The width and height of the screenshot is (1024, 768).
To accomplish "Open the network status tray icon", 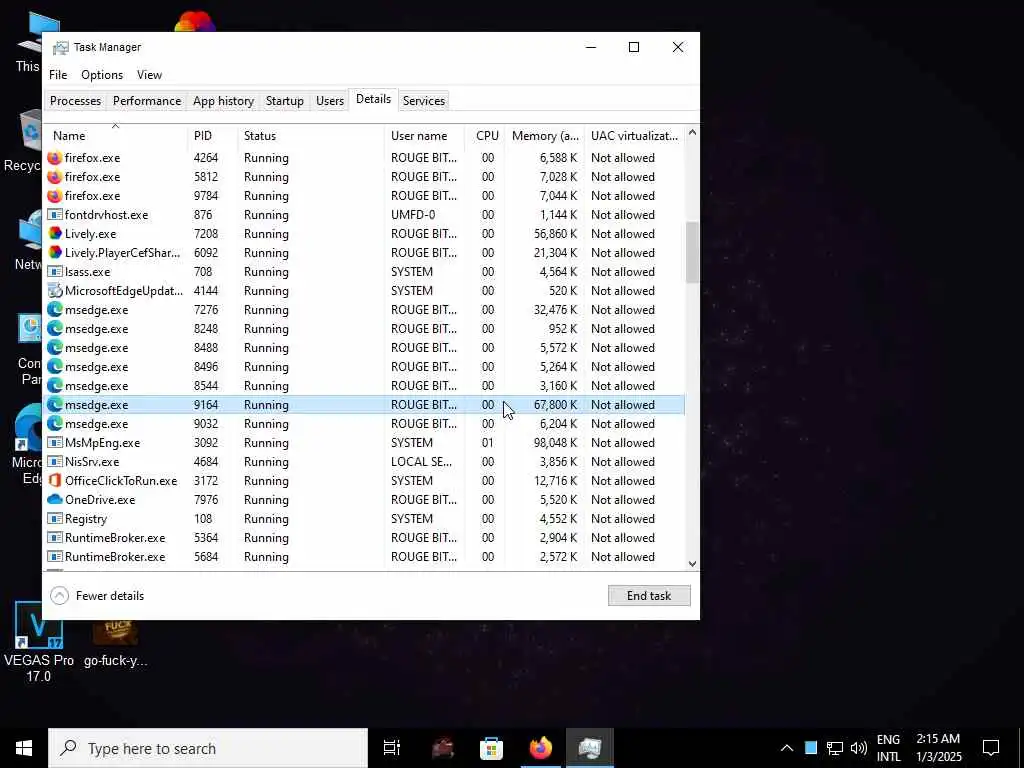I will 835,748.
